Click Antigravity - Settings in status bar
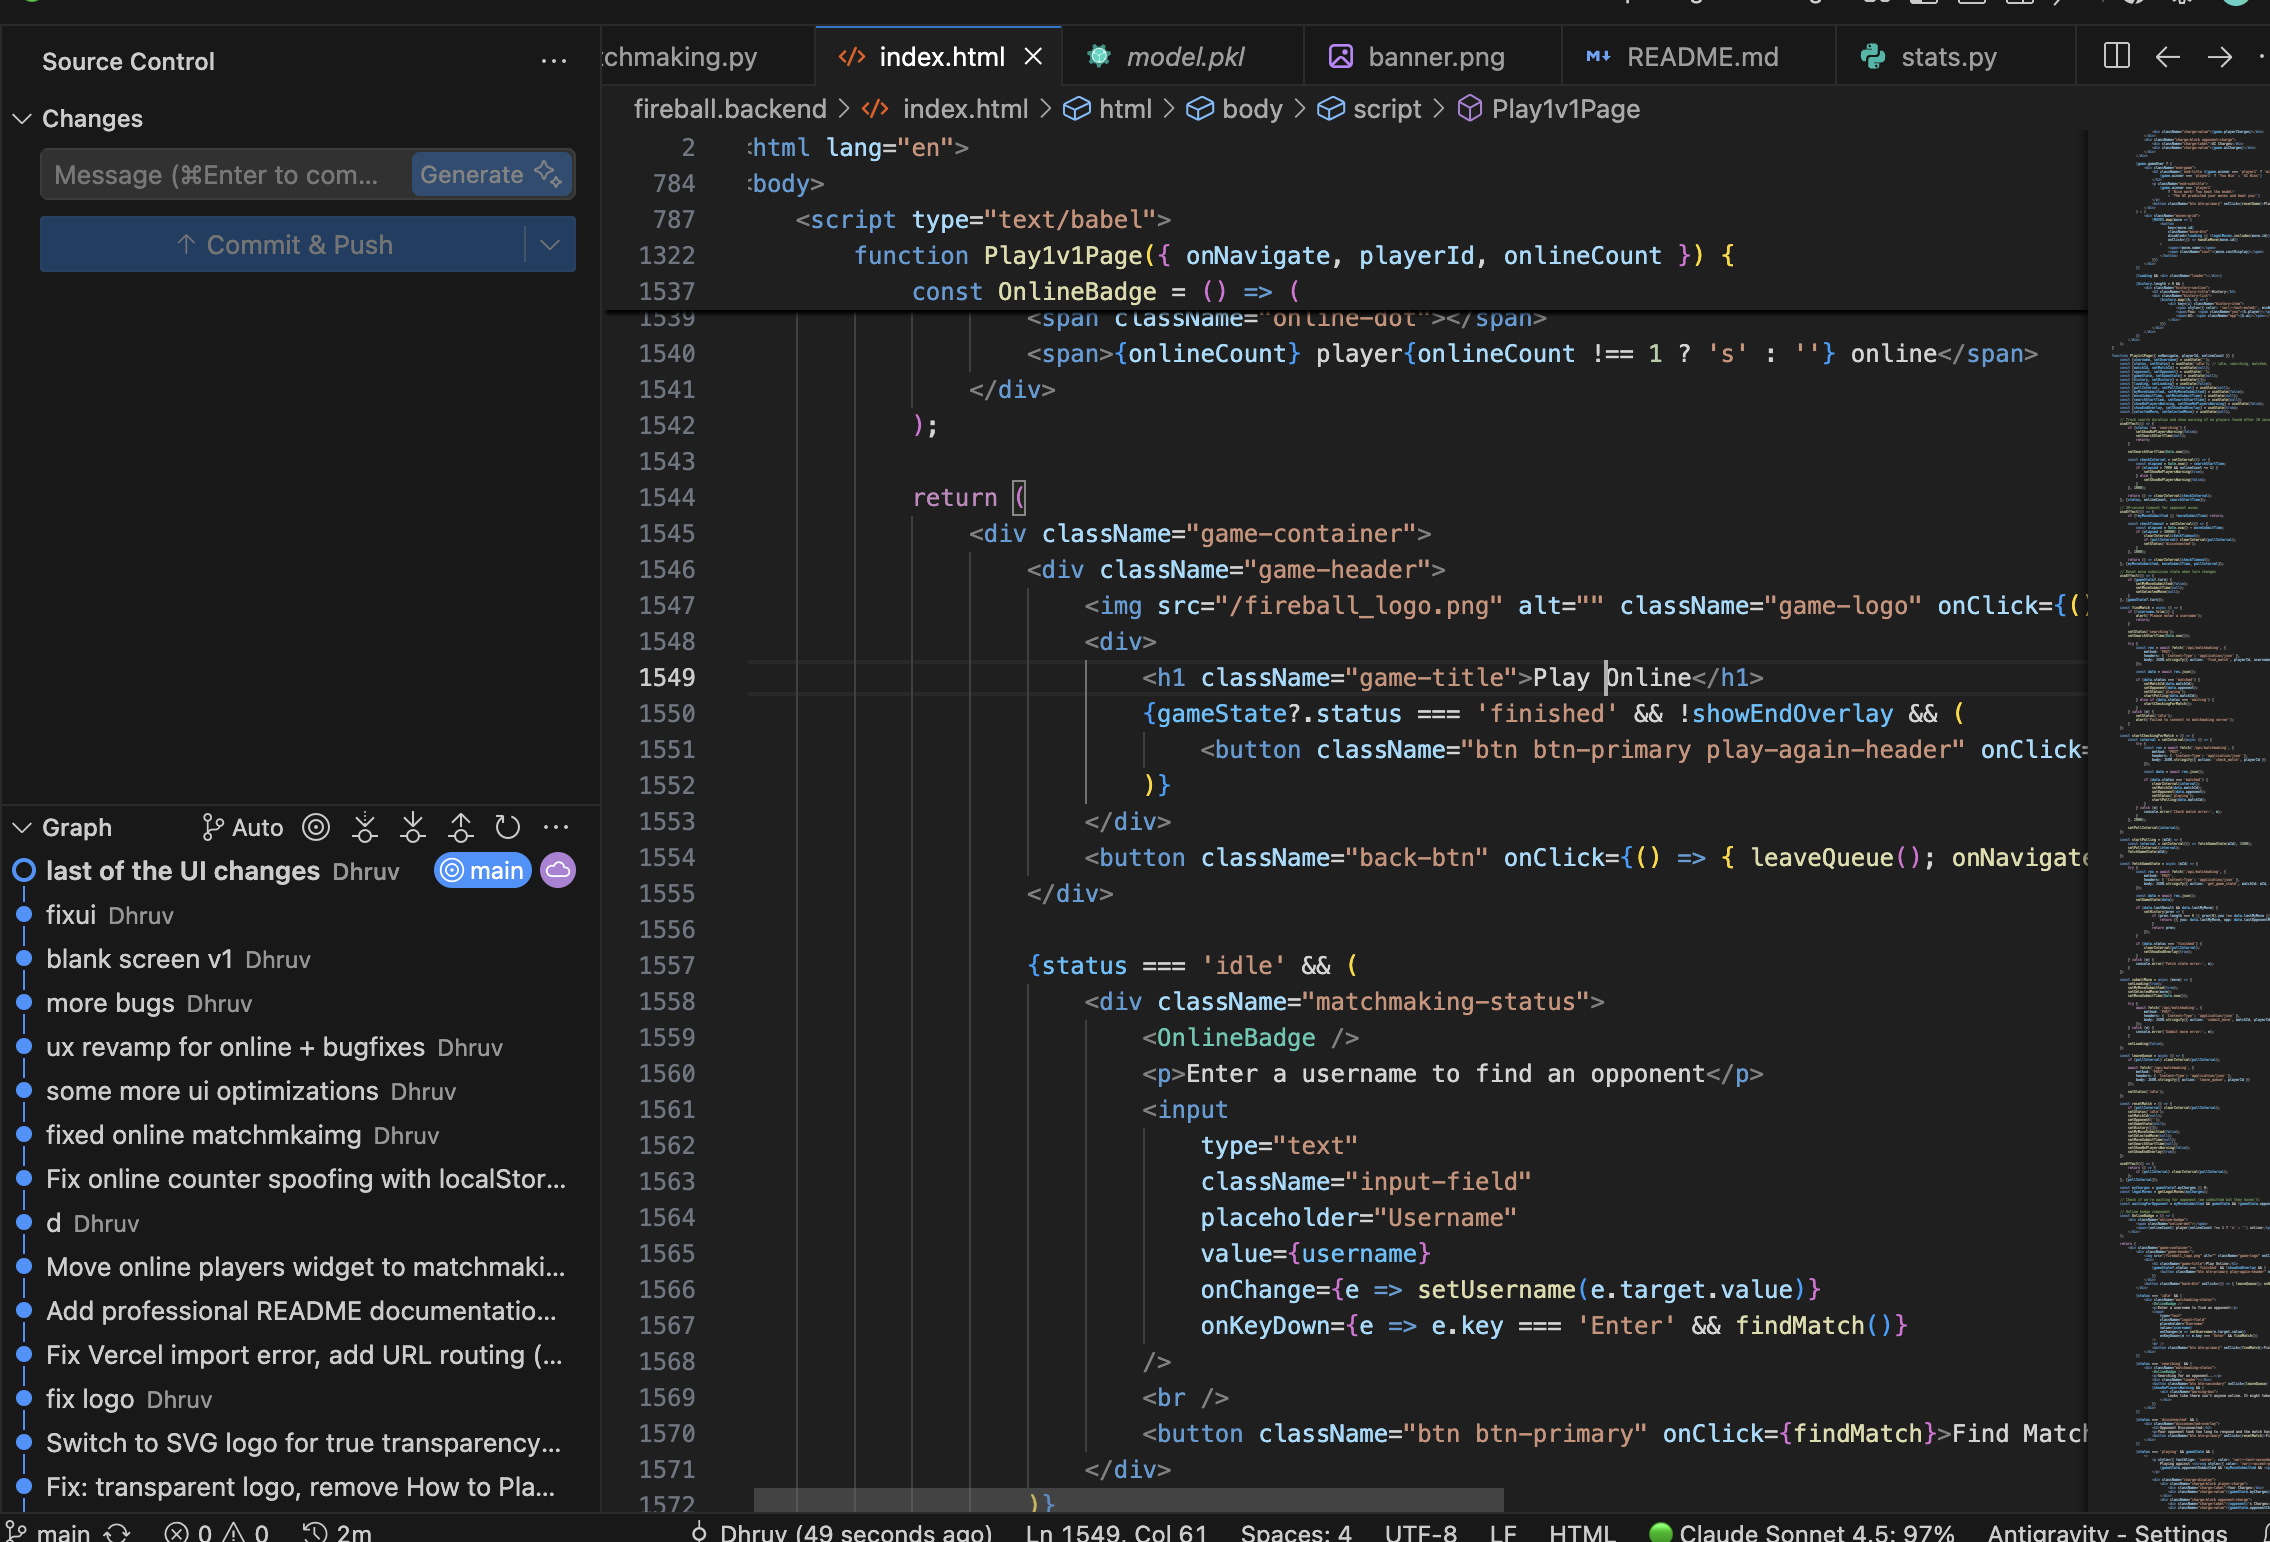 (x=2106, y=1532)
